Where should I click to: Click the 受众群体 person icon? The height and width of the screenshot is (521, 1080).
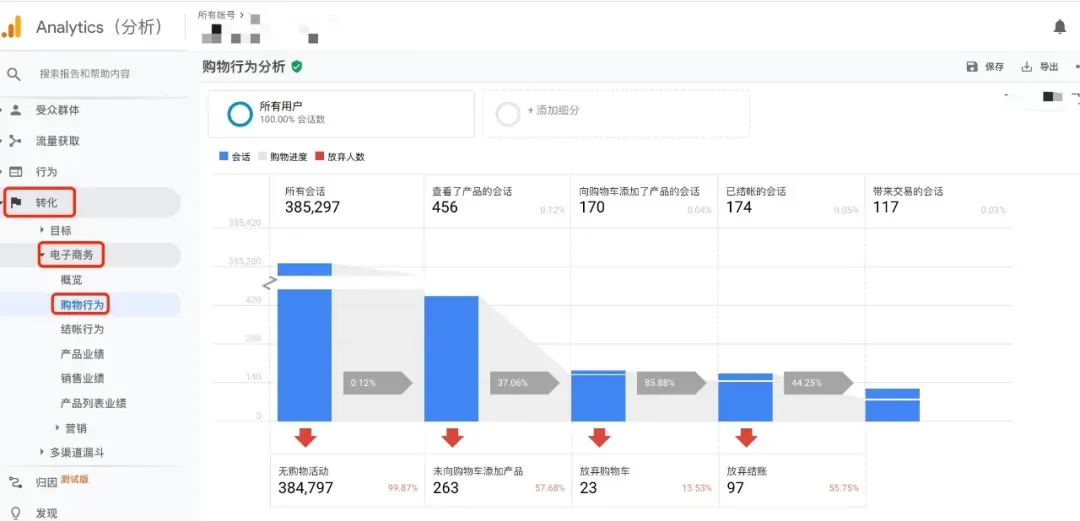(x=16, y=110)
